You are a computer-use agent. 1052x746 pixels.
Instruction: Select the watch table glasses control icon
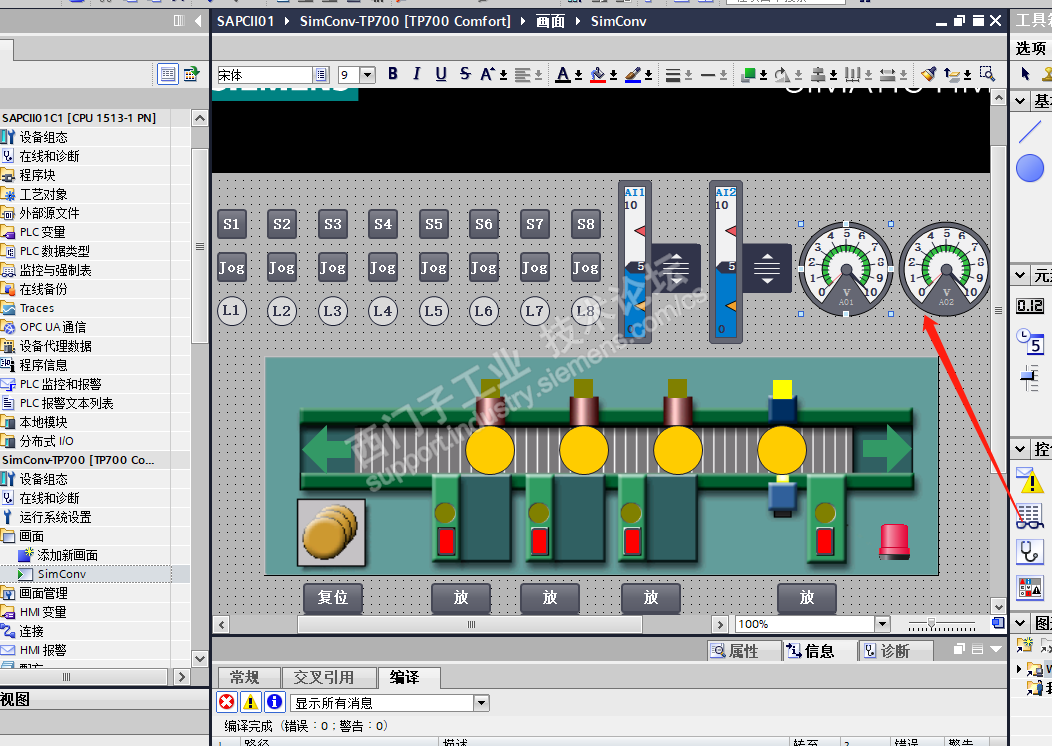(1030, 516)
